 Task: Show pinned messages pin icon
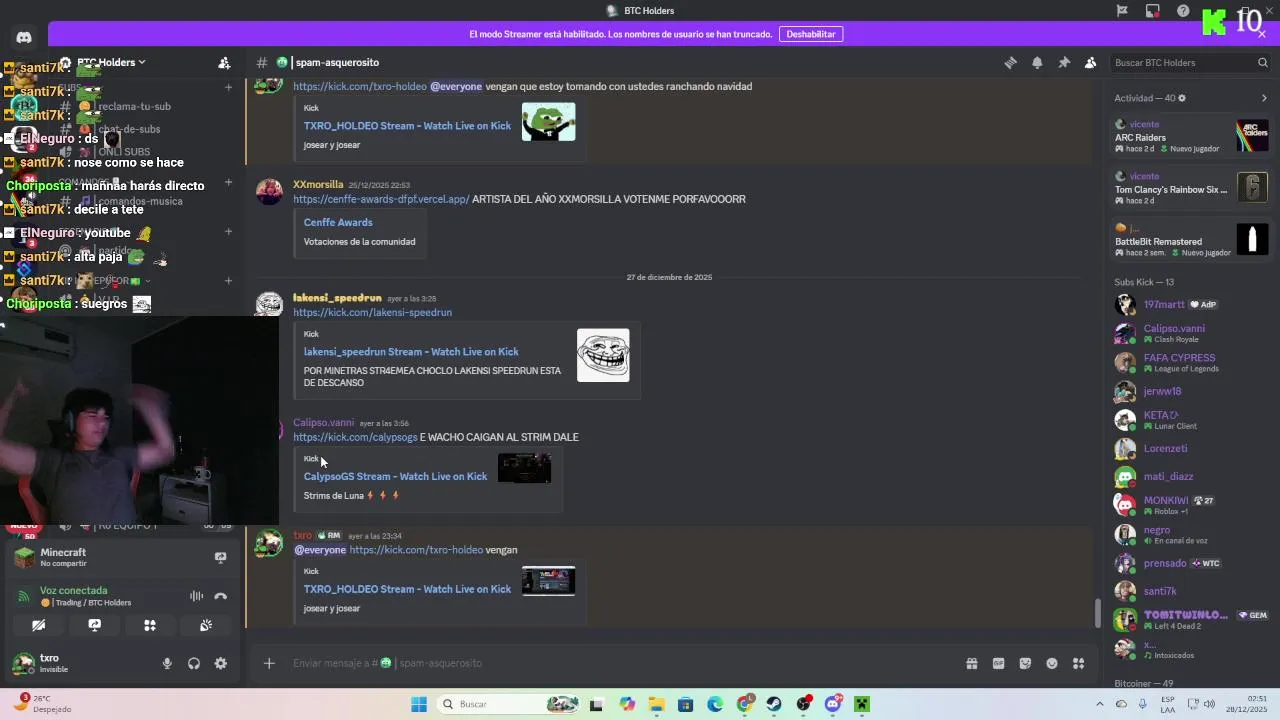tap(1064, 62)
